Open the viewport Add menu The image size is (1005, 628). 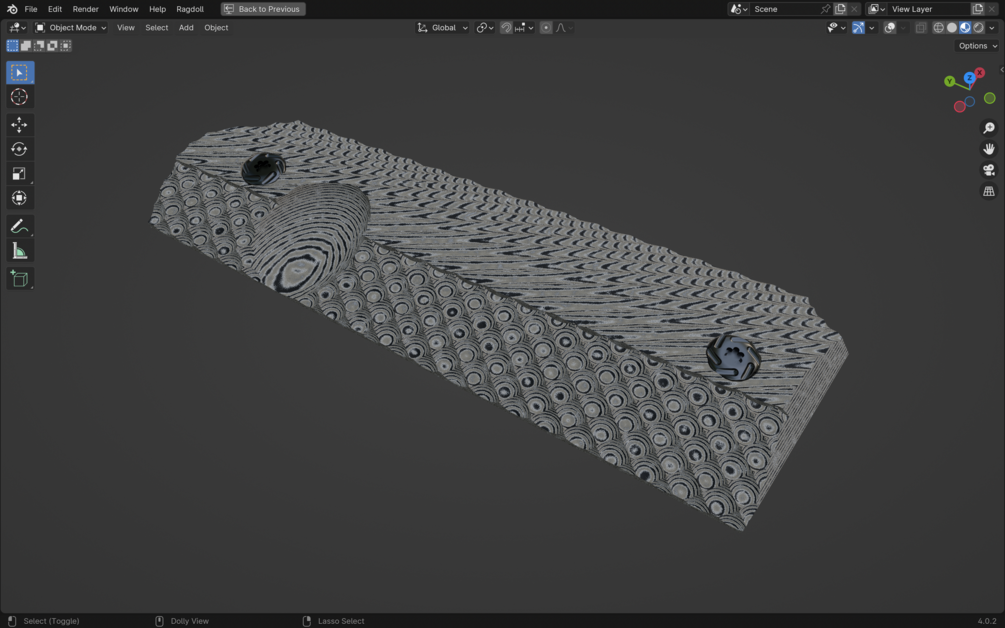click(186, 28)
